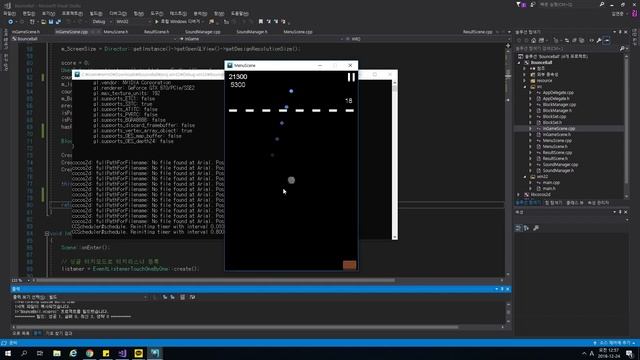Open the 도움말 (Help) menu

tap(239, 13)
